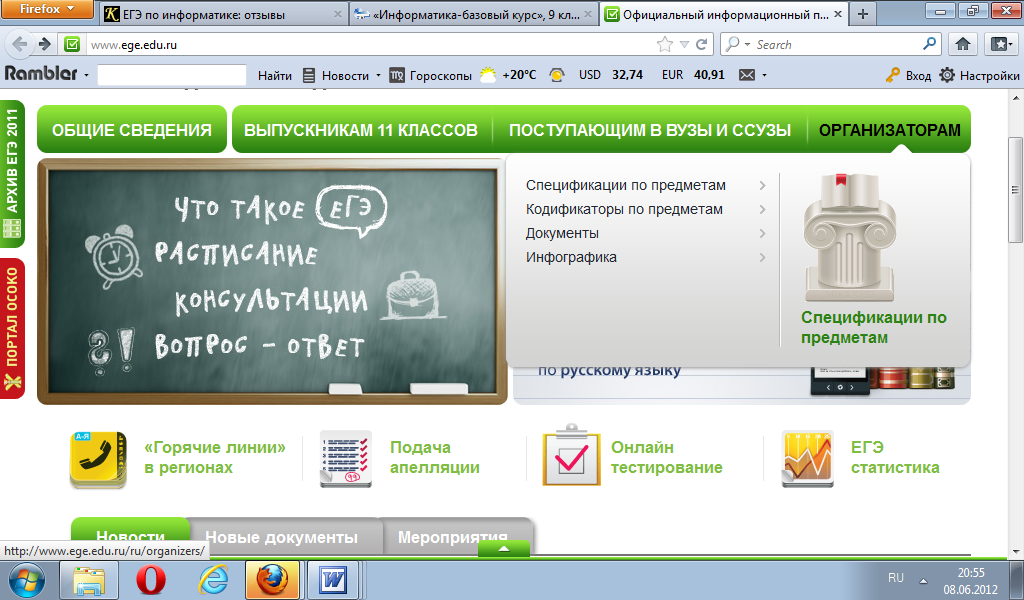Open the search engine selector dropdown

747,44
